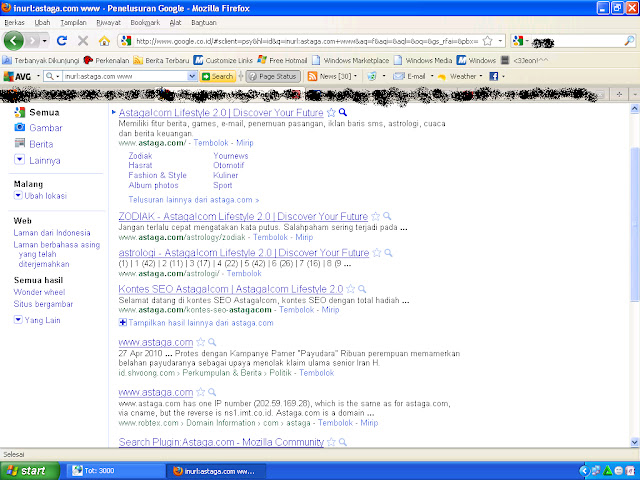Bookmark this page with the URL-bar star
This screenshot has width=640, height=480.
coord(487,41)
